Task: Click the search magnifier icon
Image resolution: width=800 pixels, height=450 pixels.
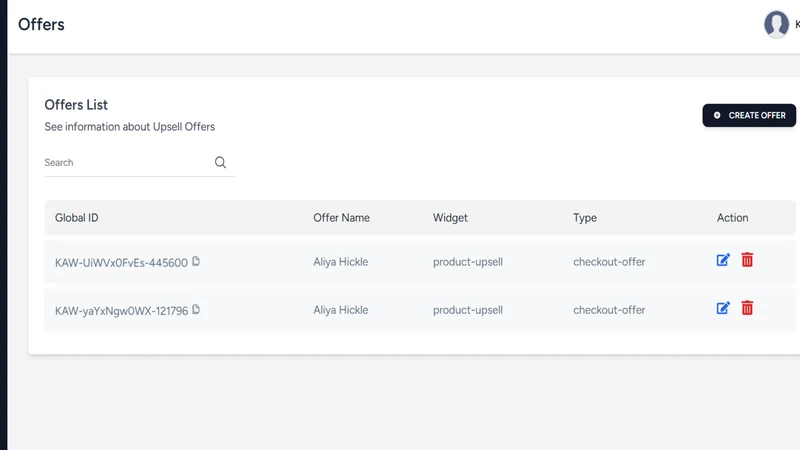Action: pyautogui.click(x=220, y=162)
